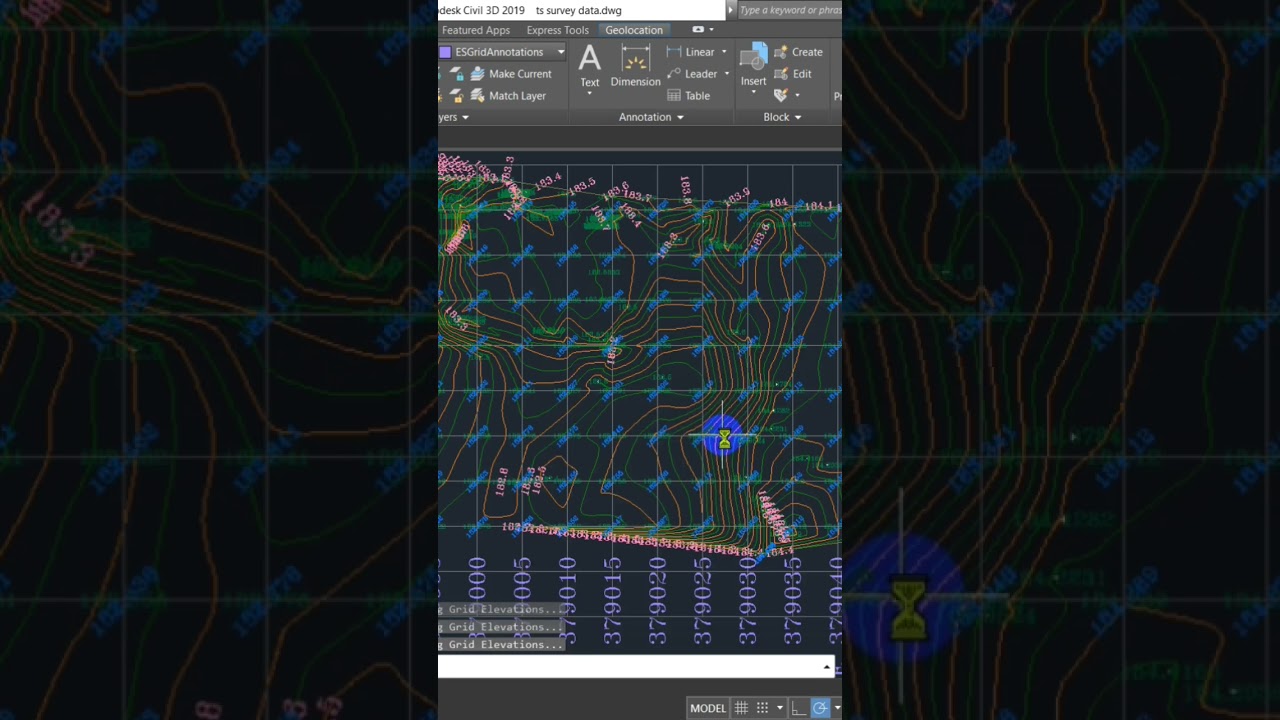Open the Insert block dropdown arrow
The width and height of the screenshot is (1280, 720).
tap(754, 93)
